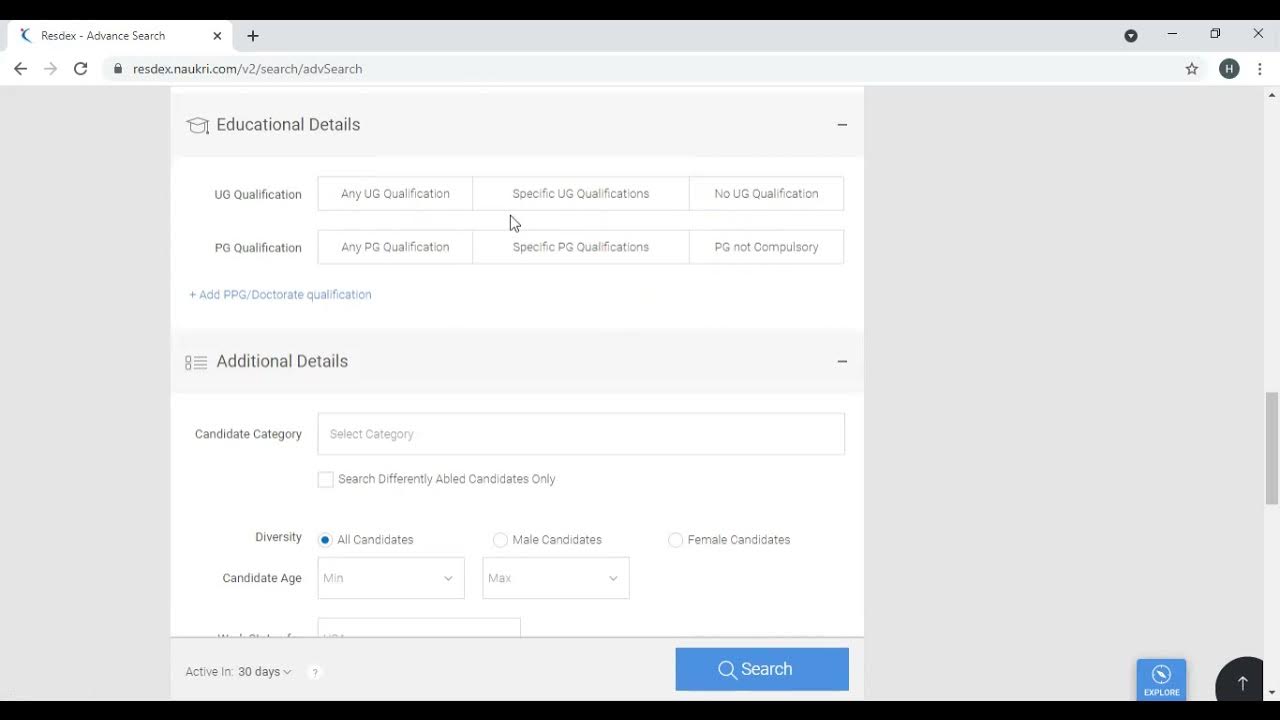Click the blue Search button
This screenshot has height=720, width=1280.
(x=762, y=669)
